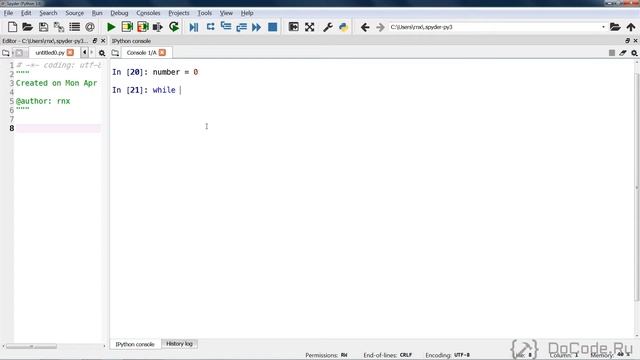Open the File menu
Screen dimensions: 640x360
tap(8, 13)
